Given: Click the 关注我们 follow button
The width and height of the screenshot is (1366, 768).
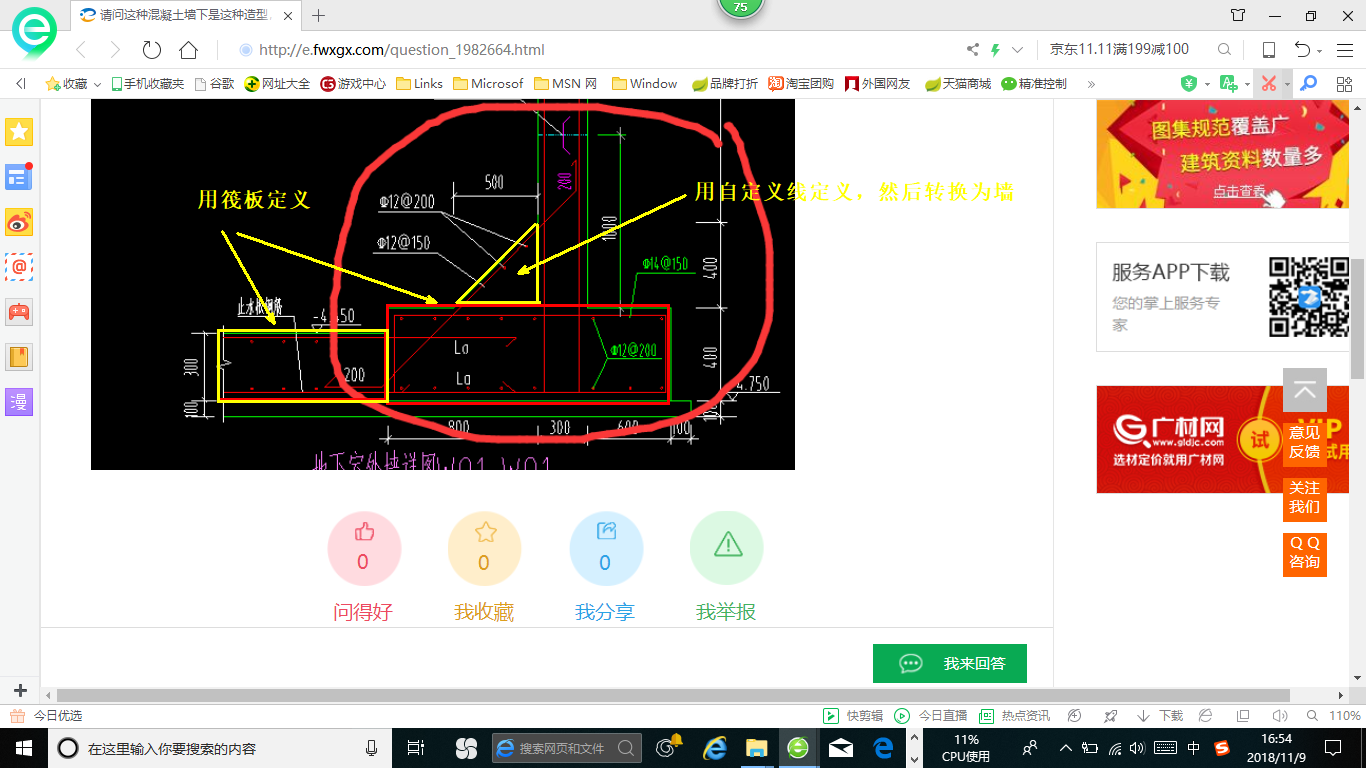Looking at the screenshot, I should point(1305,497).
